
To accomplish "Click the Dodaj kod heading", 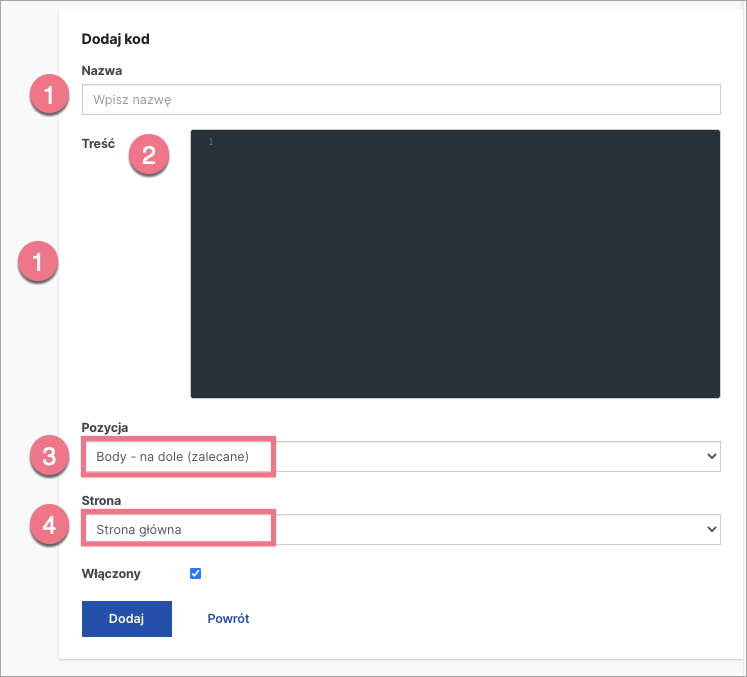I will click(x=115, y=39).
